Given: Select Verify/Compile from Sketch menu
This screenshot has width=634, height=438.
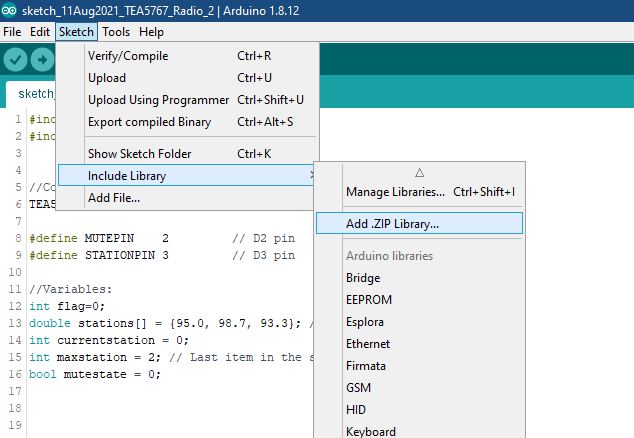Looking at the screenshot, I should tap(128, 56).
